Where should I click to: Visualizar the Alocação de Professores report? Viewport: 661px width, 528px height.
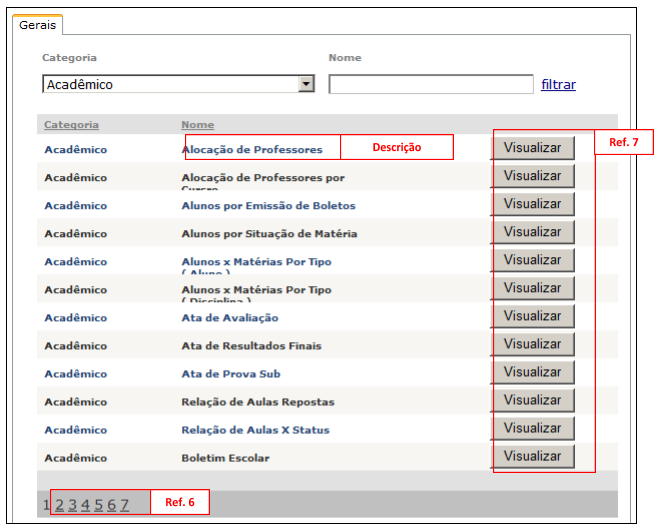(533, 148)
